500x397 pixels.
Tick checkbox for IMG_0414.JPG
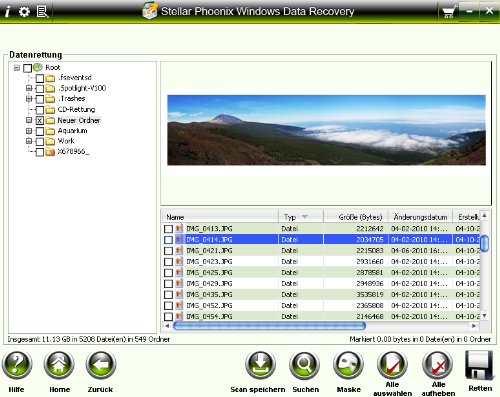pyautogui.click(x=169, y=240)
